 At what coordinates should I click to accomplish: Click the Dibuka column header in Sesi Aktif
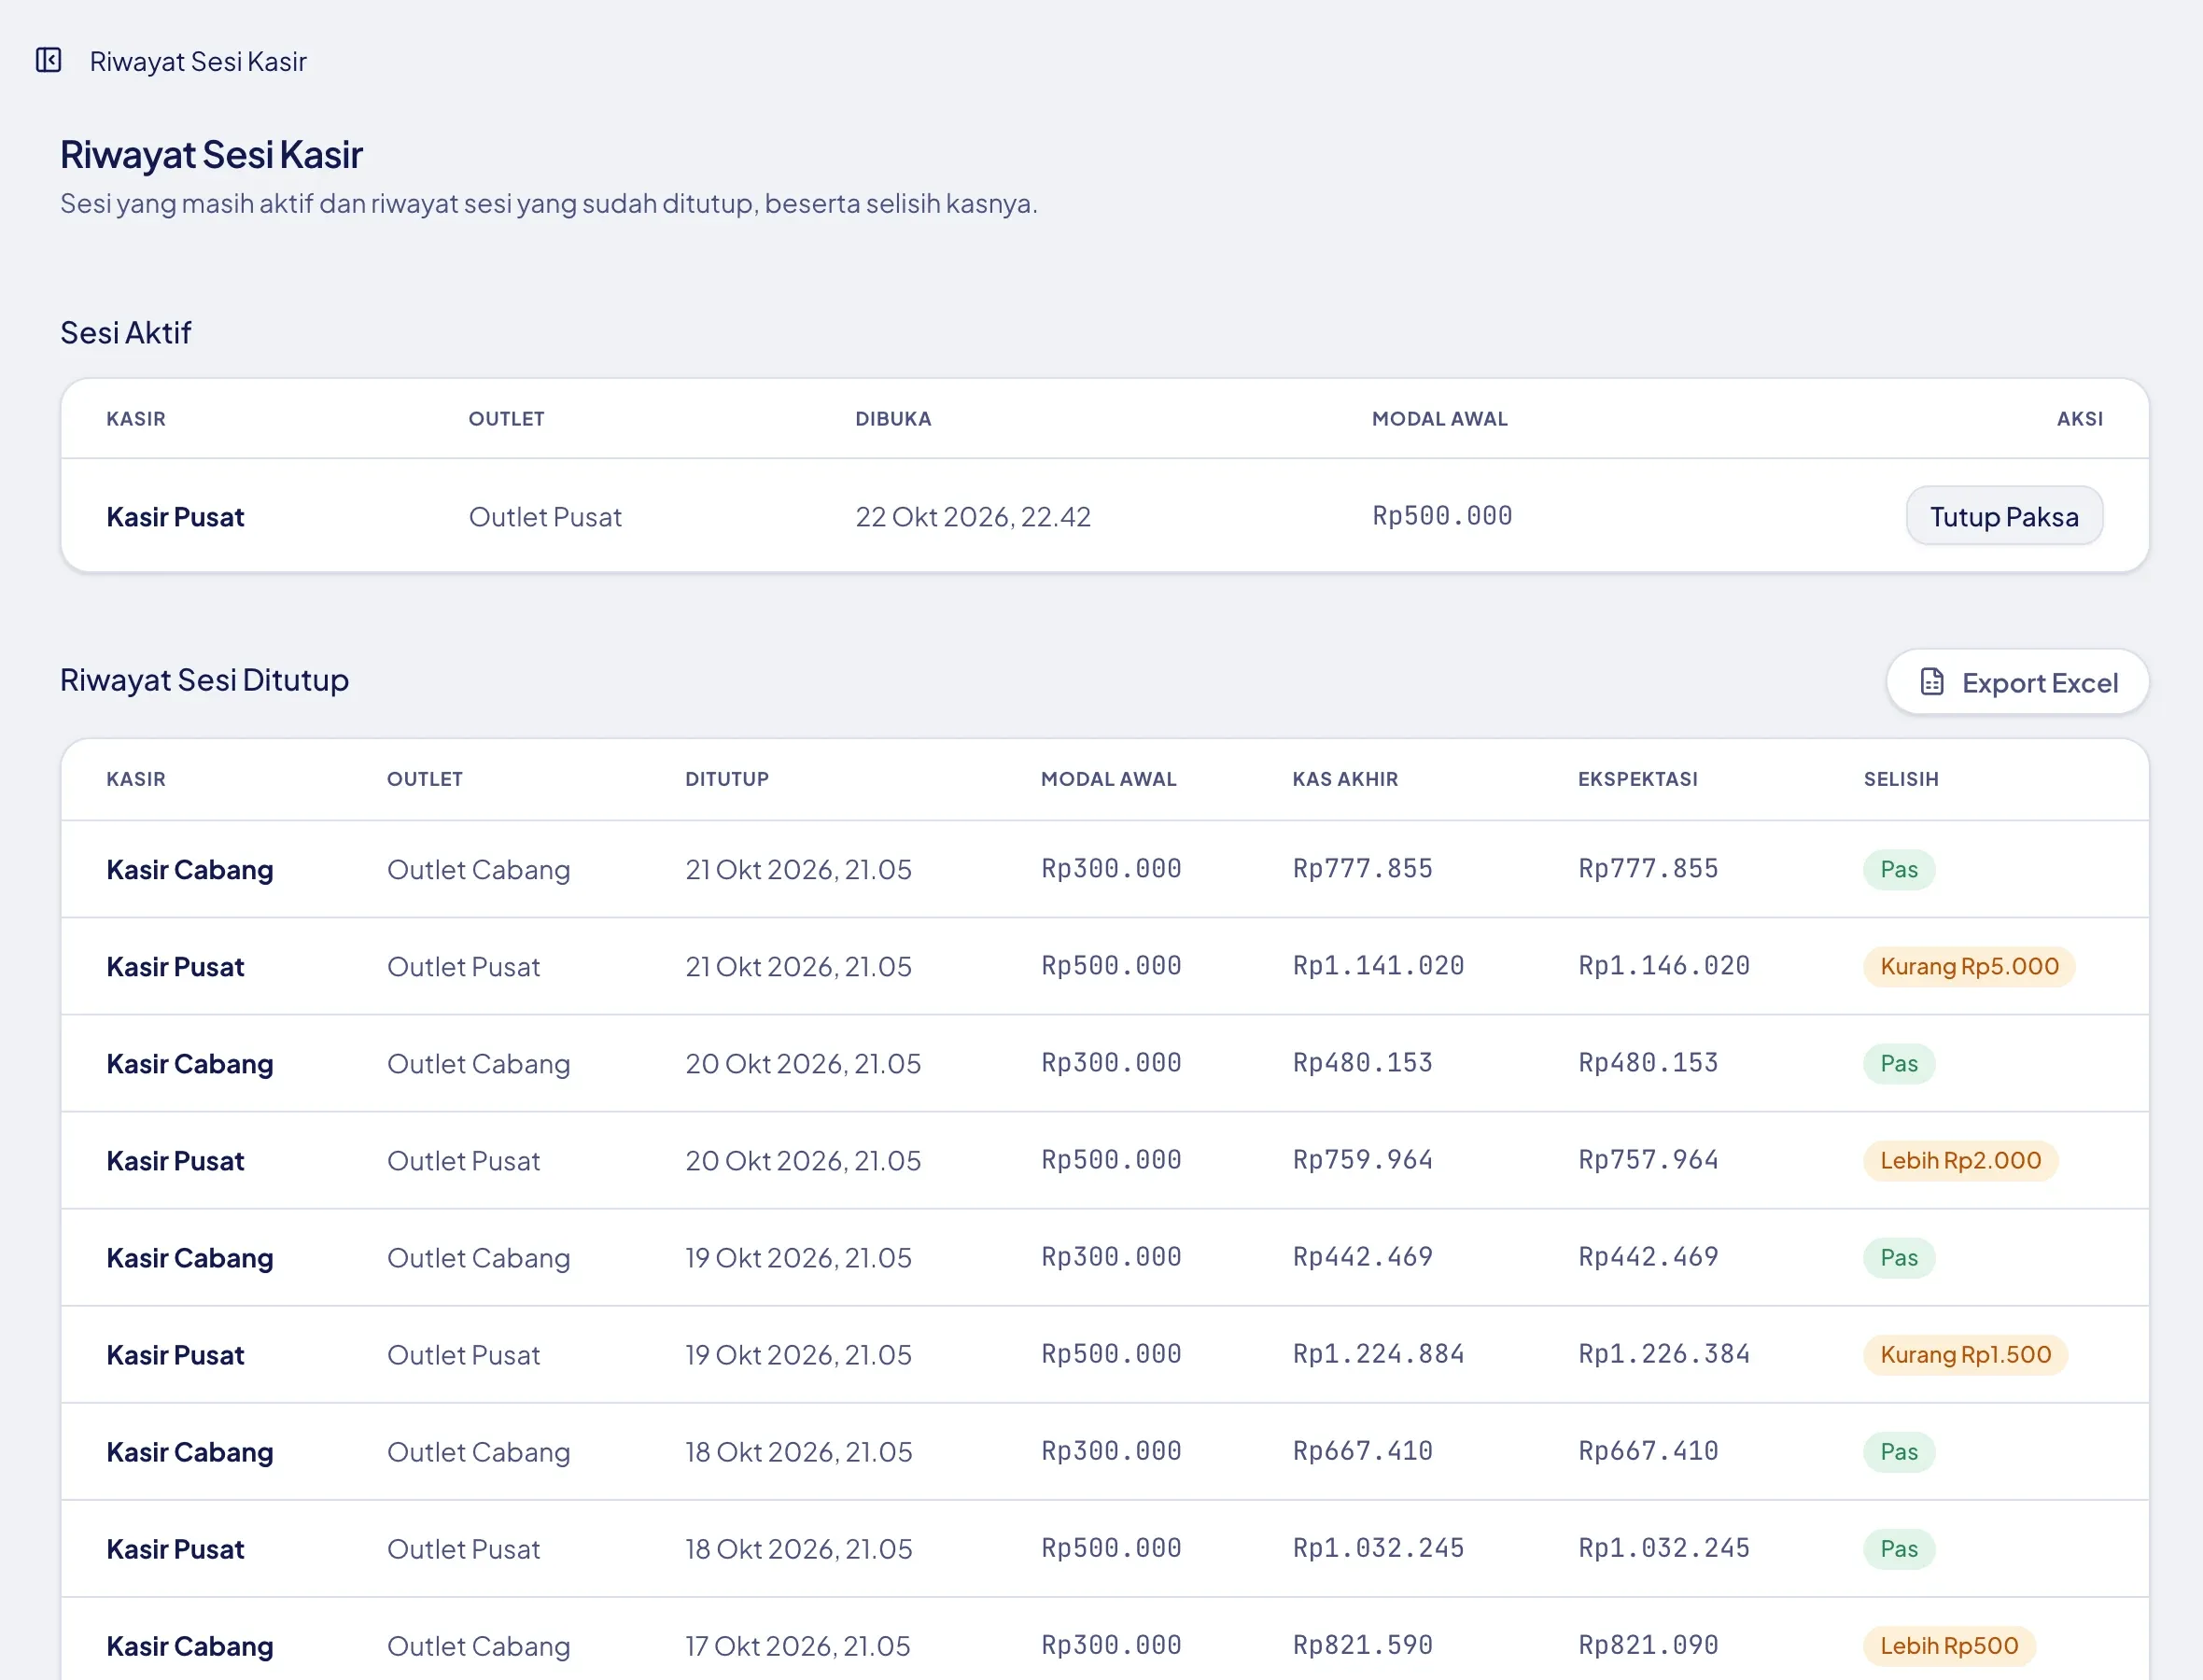(x=893, y=419)
